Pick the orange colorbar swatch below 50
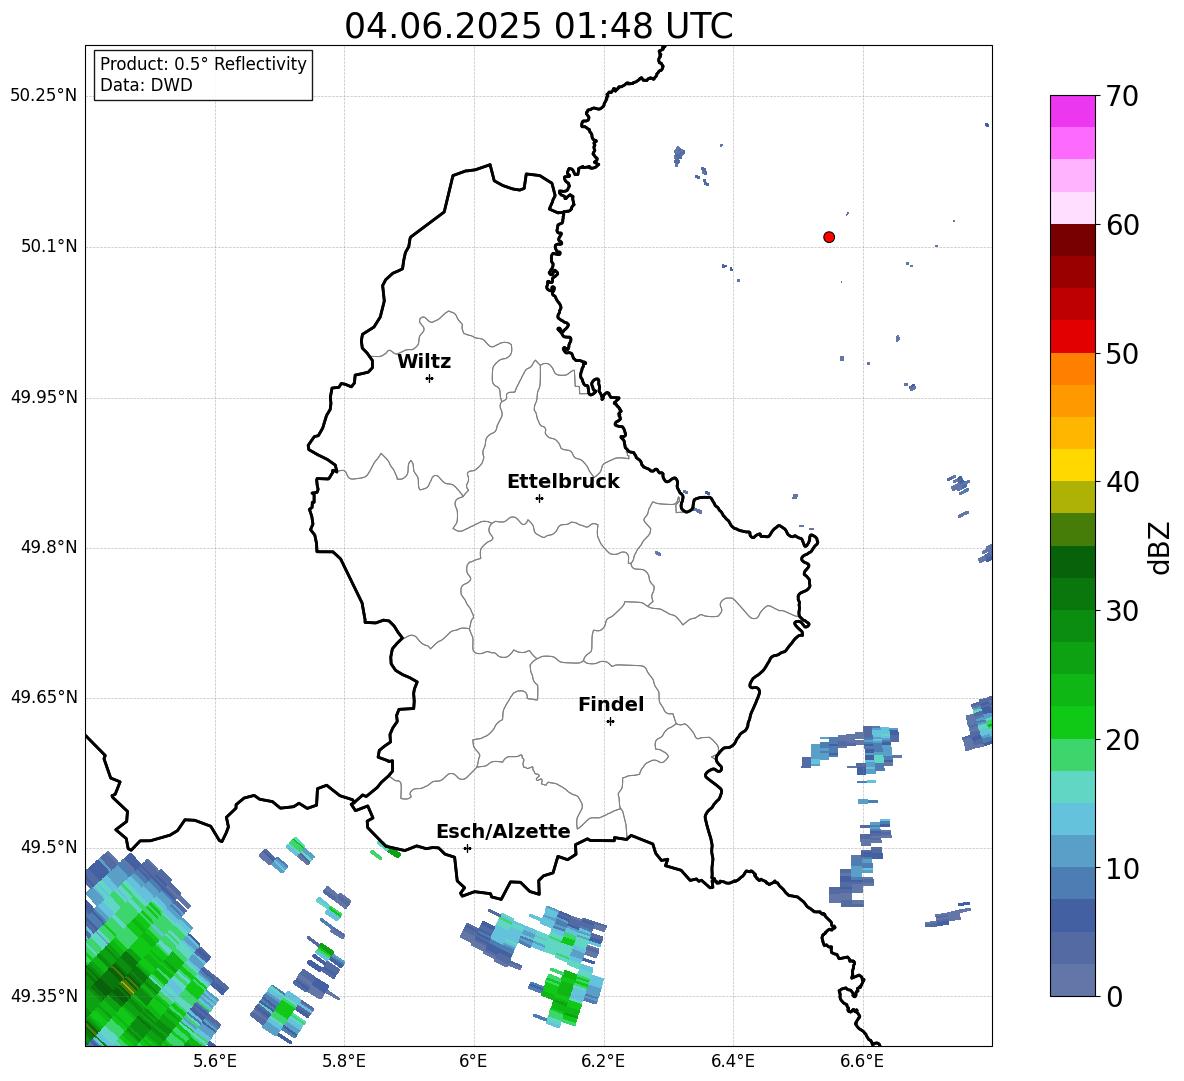Image resolution: width=1184 pixels, height=1081 pixels. tap(1072, 368)
